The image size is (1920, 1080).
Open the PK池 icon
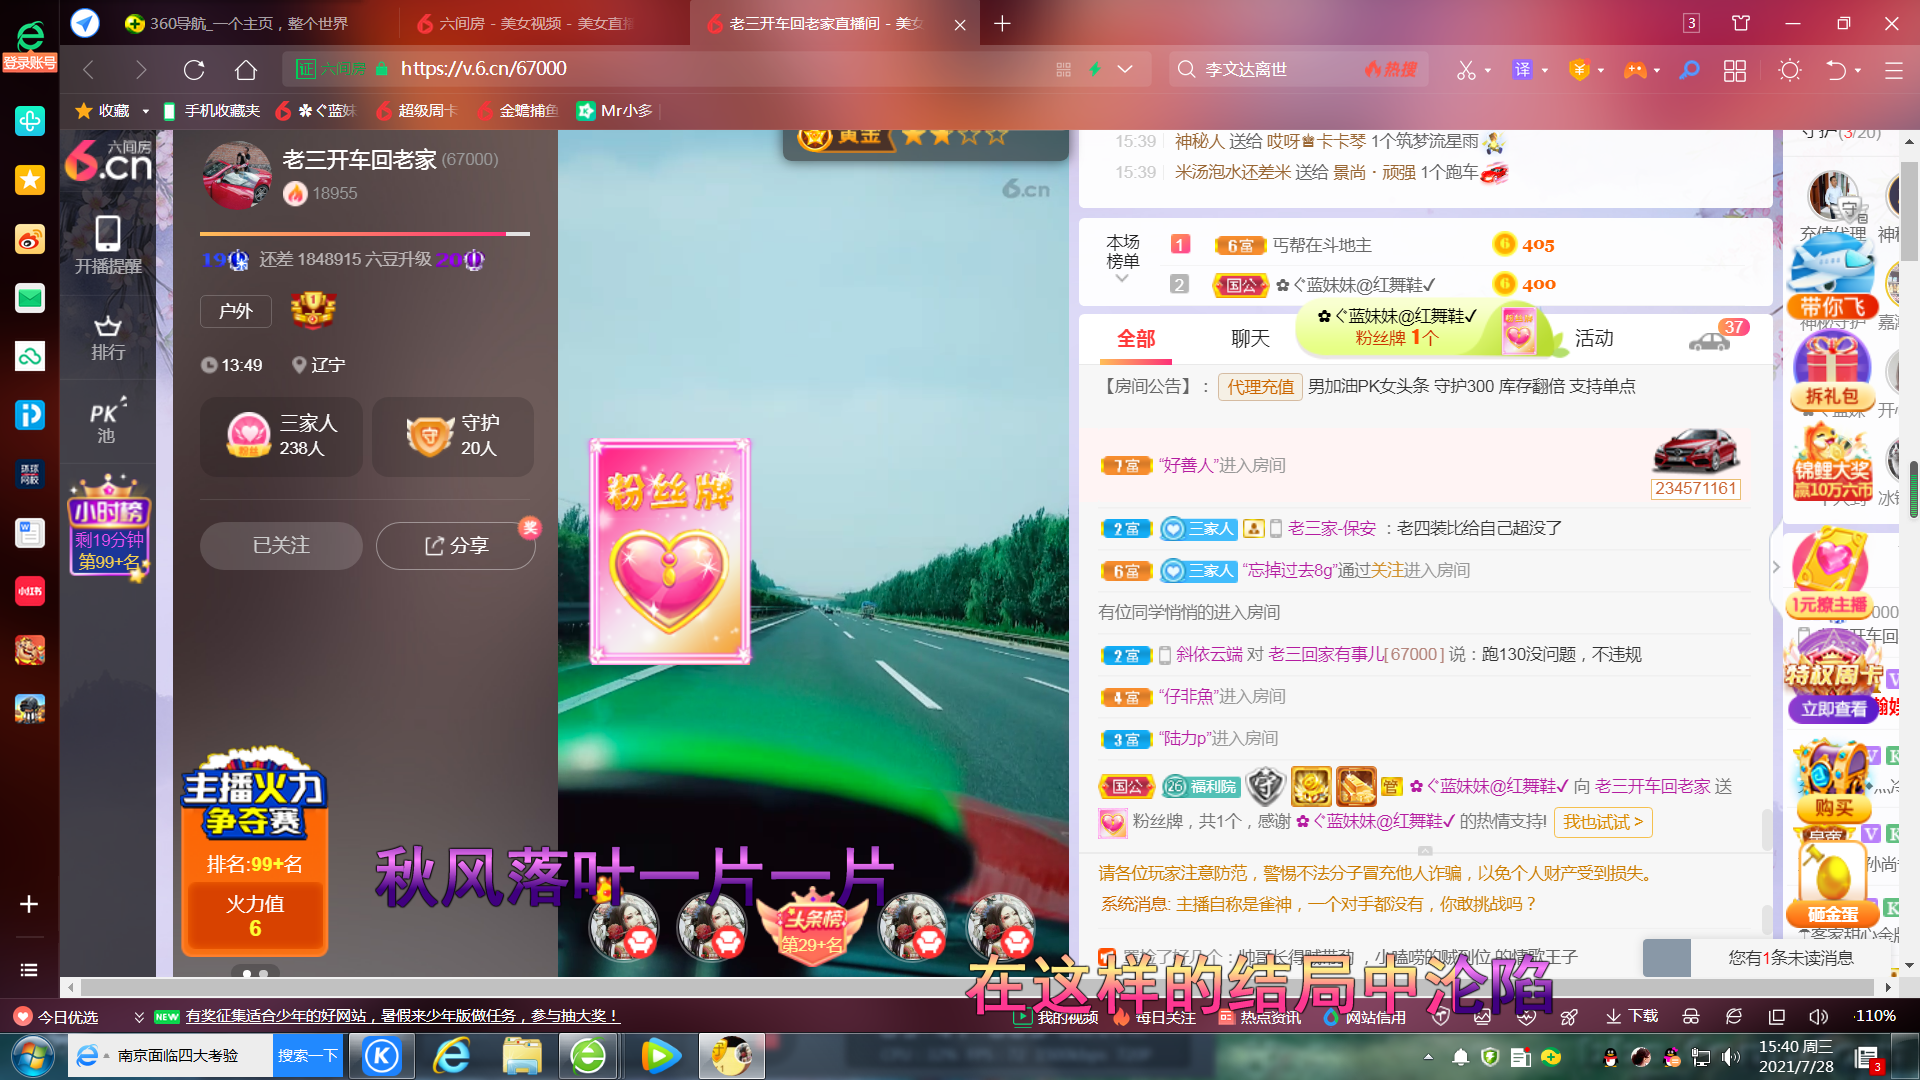[107, 420]
